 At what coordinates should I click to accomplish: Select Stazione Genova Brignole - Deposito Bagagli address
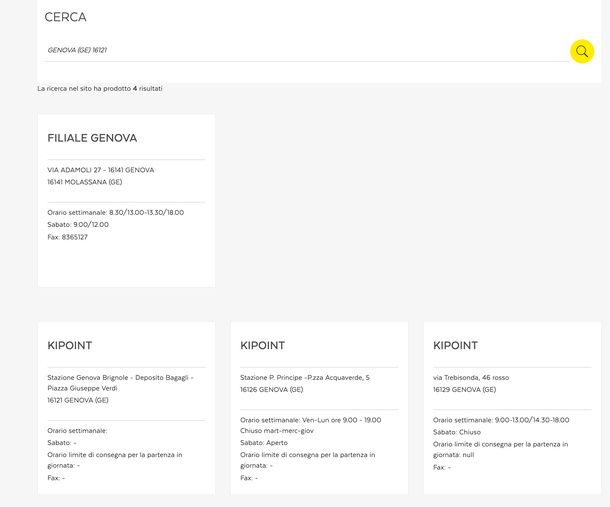point(121,383)
